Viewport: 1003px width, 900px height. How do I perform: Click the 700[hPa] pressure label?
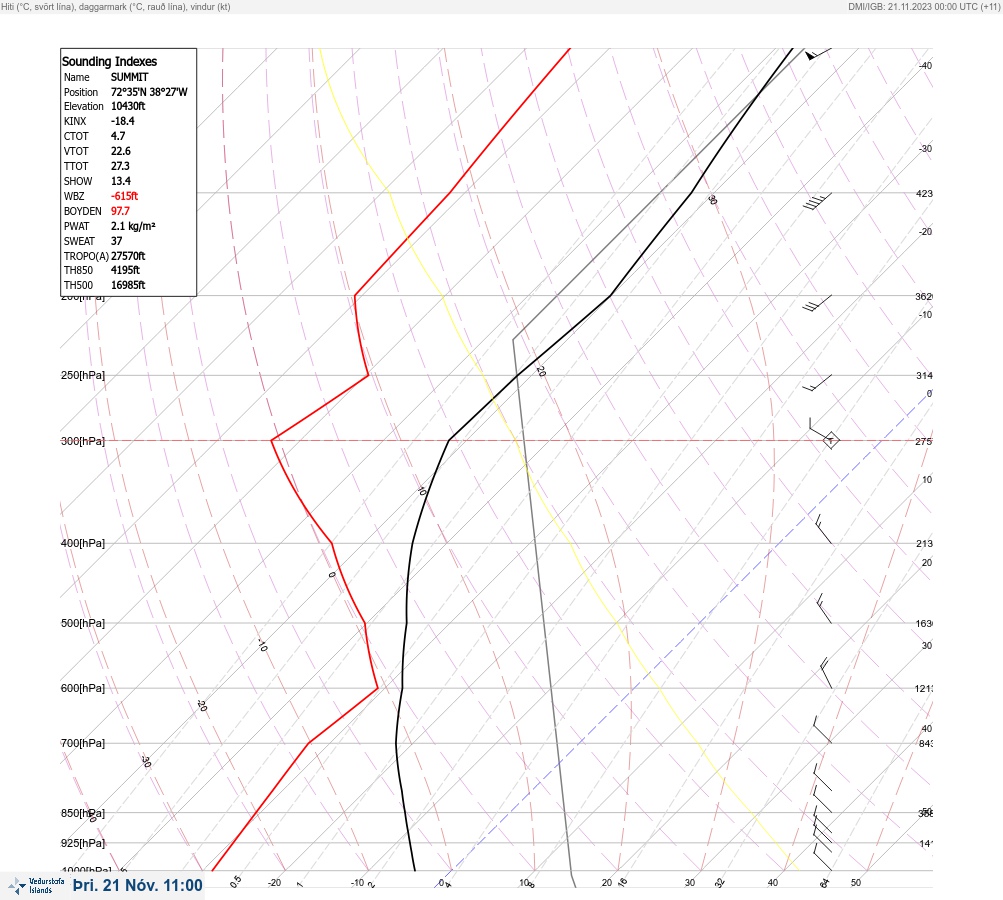pos(83,743)
